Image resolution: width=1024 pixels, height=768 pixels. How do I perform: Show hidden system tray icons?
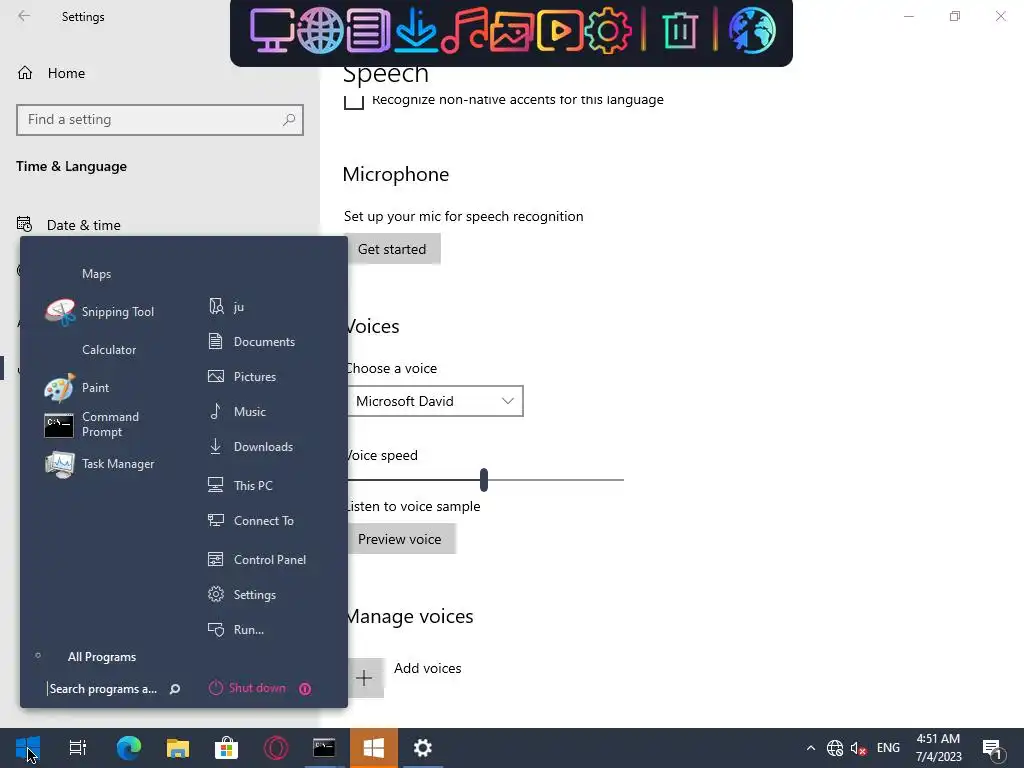[810, 748]
